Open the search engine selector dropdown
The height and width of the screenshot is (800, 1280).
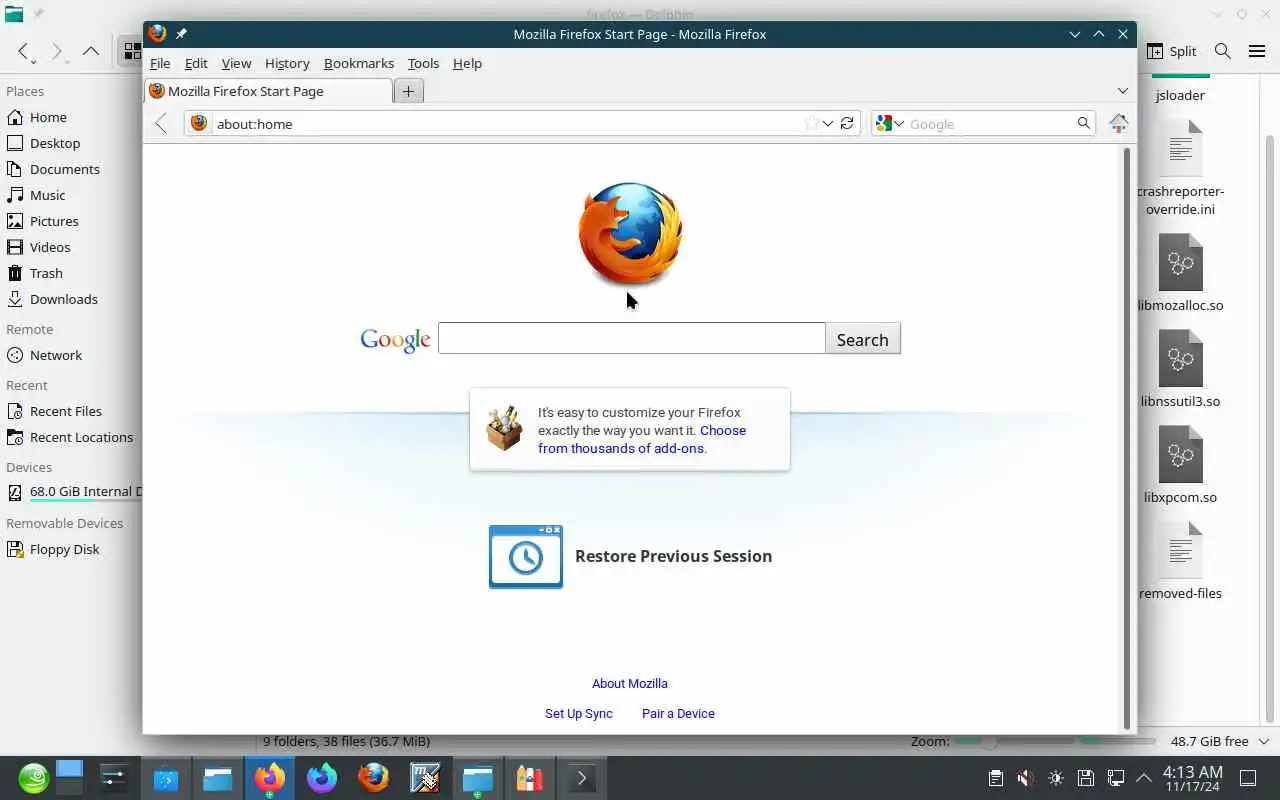click(x=889, y=123)
